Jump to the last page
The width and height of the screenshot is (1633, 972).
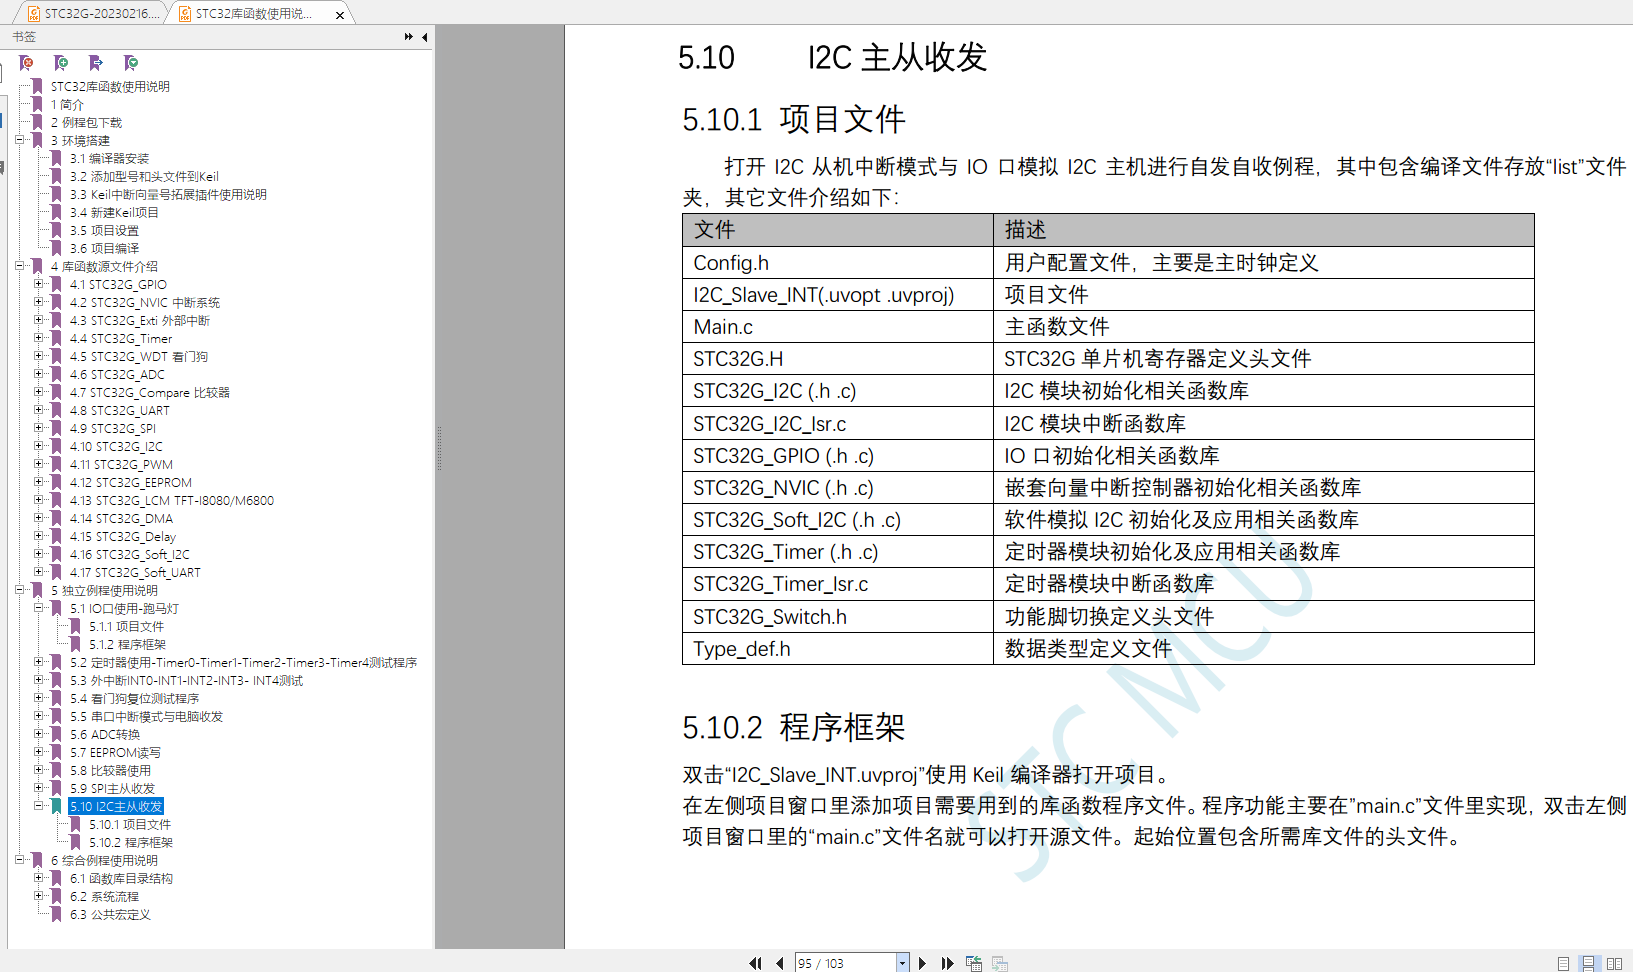tap(947, 963)
